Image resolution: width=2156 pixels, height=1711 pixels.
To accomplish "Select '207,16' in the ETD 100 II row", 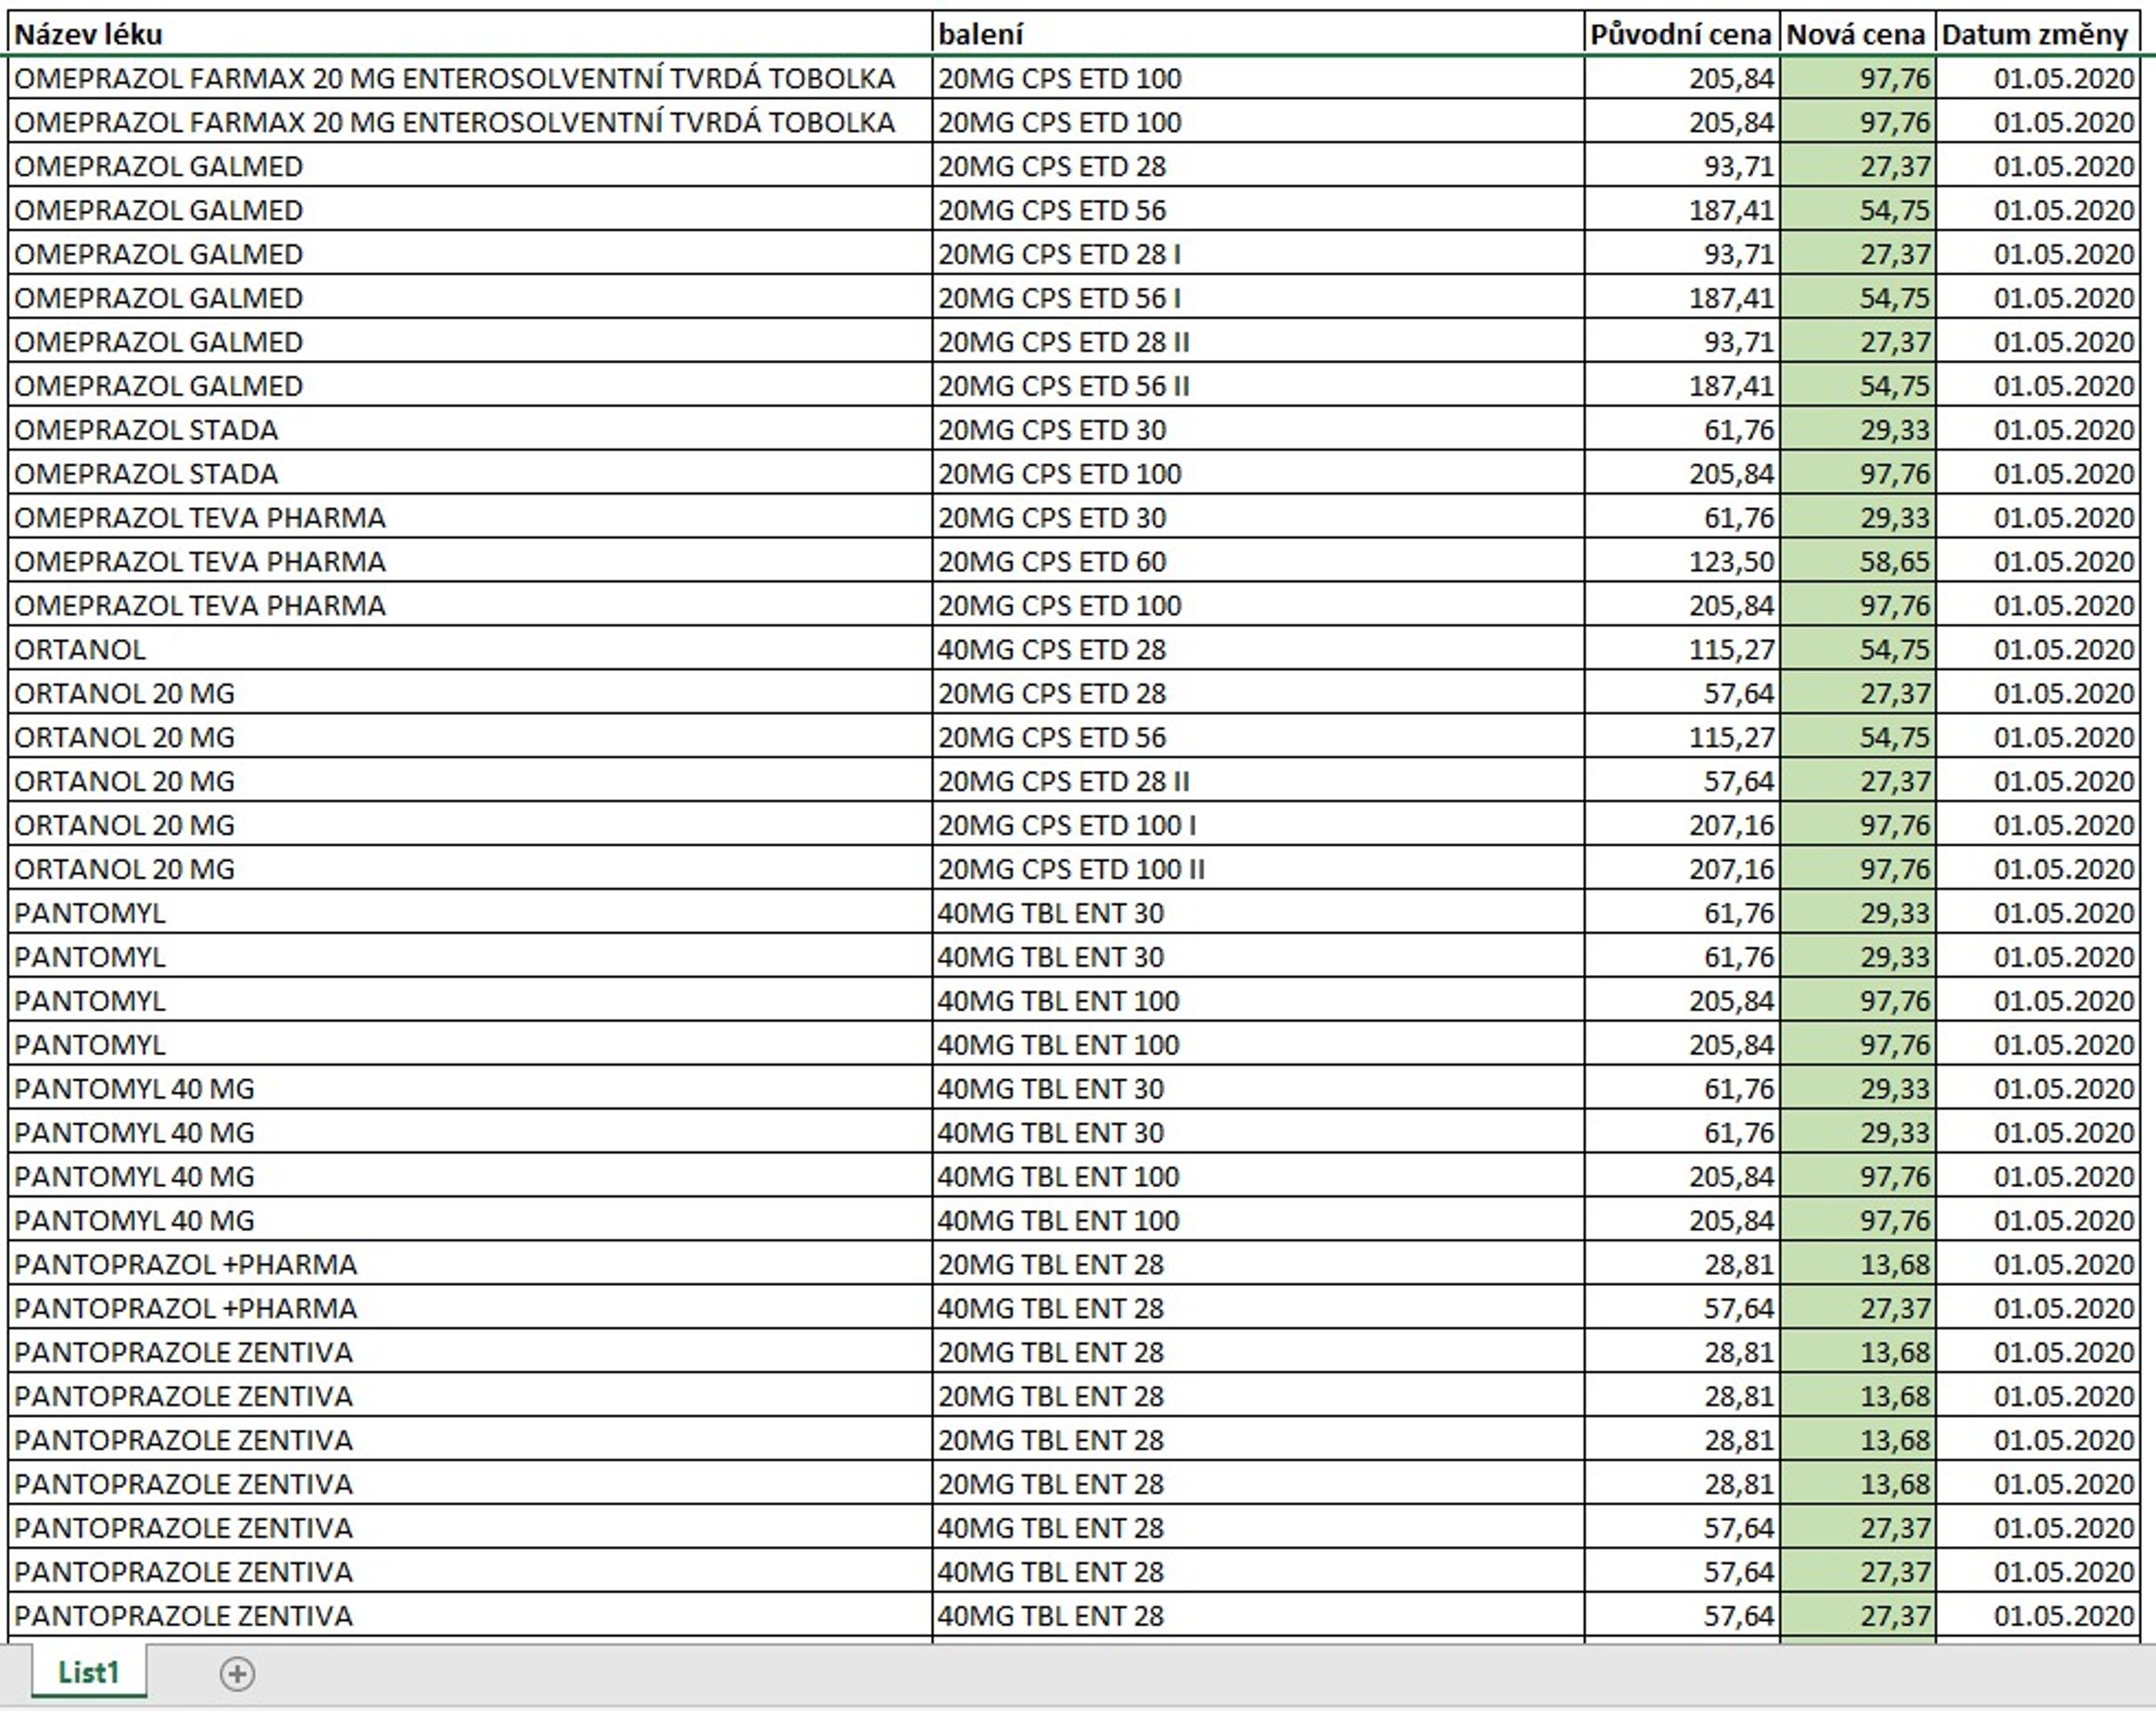I will tap(1682, 869).
